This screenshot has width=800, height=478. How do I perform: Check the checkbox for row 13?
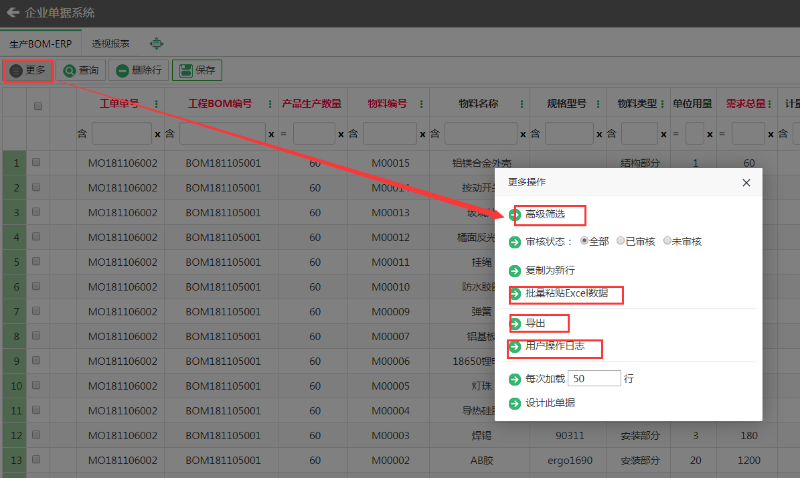[36, 459]
